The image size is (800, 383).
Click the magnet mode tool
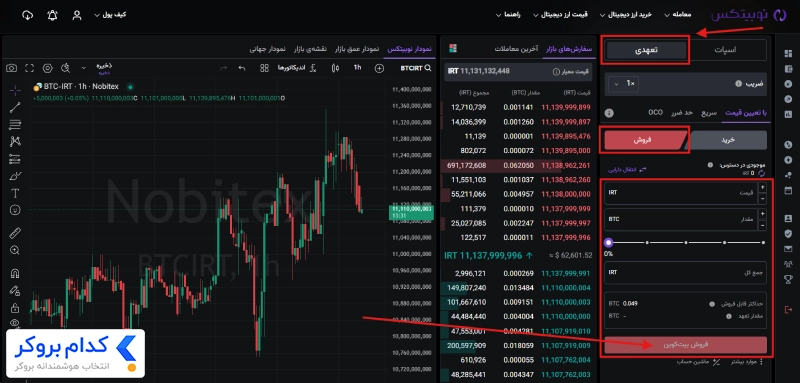(15, 274)
